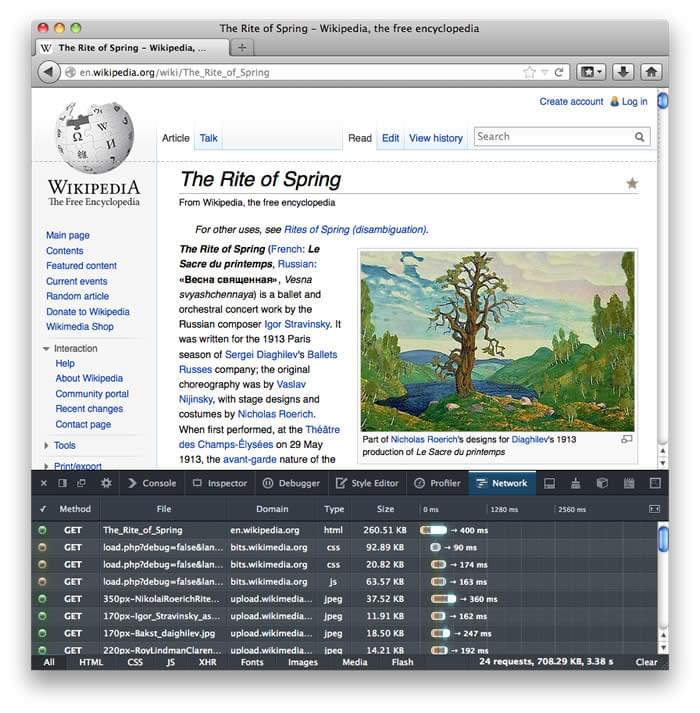This screenshot has height=713, width=700.
Task: Toggle the HTML filter in the network footer
Action: point(91,662)
